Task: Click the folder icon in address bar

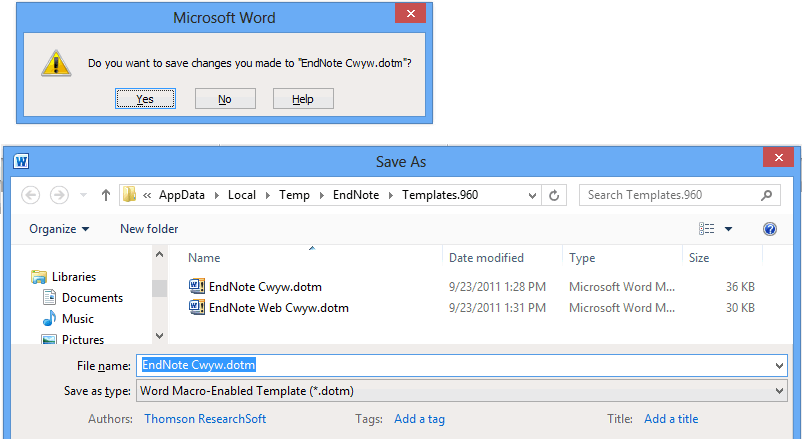Action: tap(130, 195)
